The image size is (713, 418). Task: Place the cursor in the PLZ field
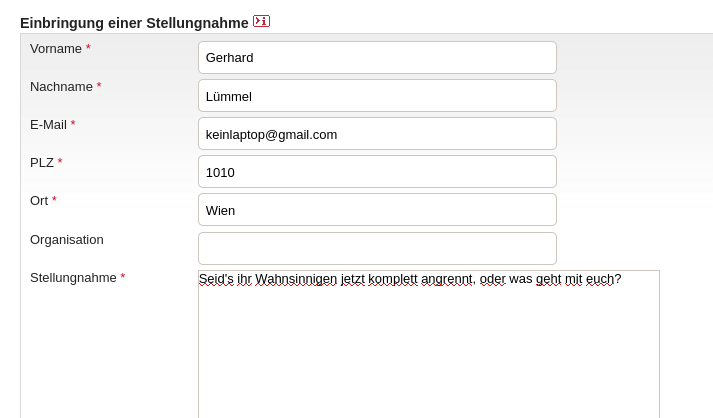(x=377, y=171)
